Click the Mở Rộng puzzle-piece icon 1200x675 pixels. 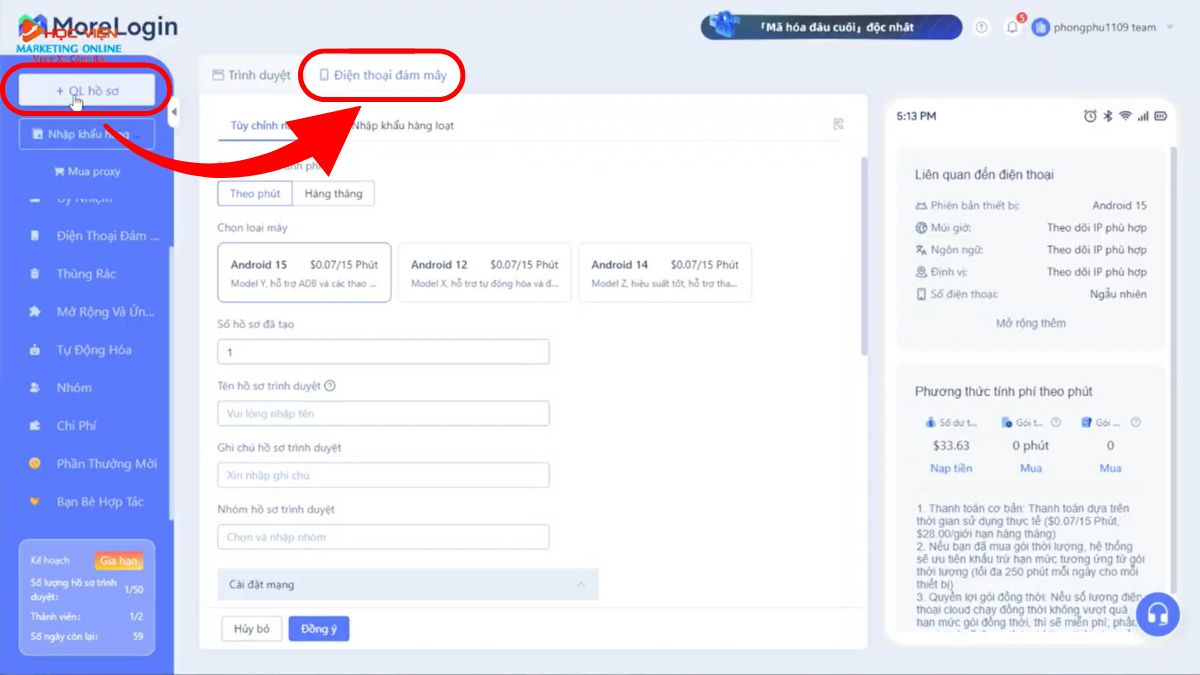click(x=36, y=312)
